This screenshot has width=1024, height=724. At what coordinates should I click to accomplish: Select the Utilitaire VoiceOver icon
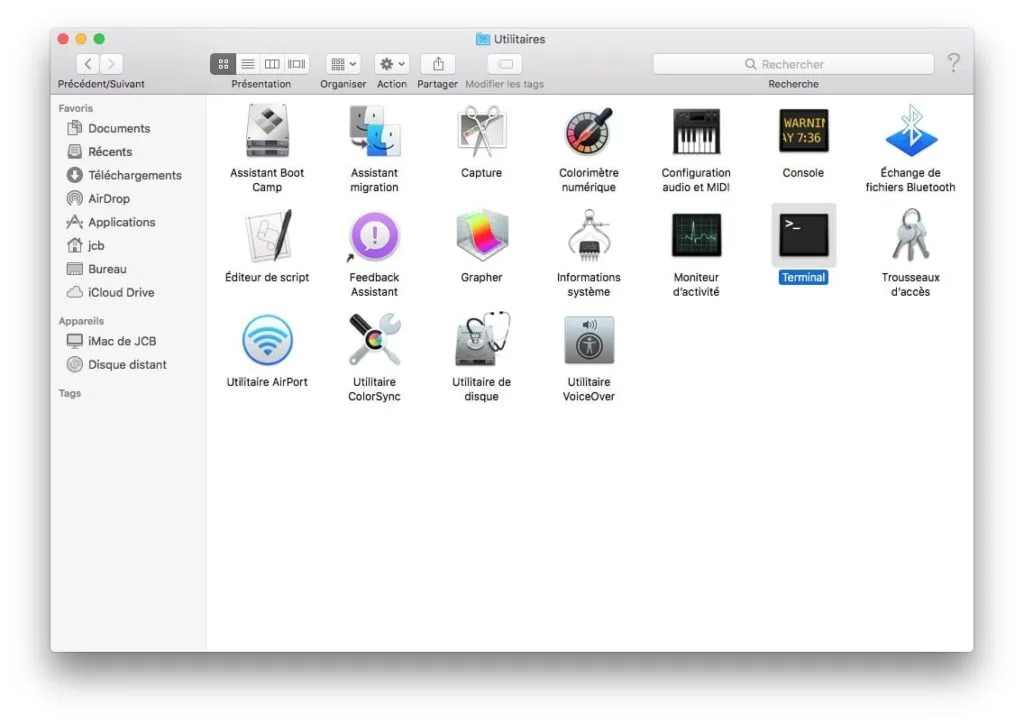(x=588, y=340)
